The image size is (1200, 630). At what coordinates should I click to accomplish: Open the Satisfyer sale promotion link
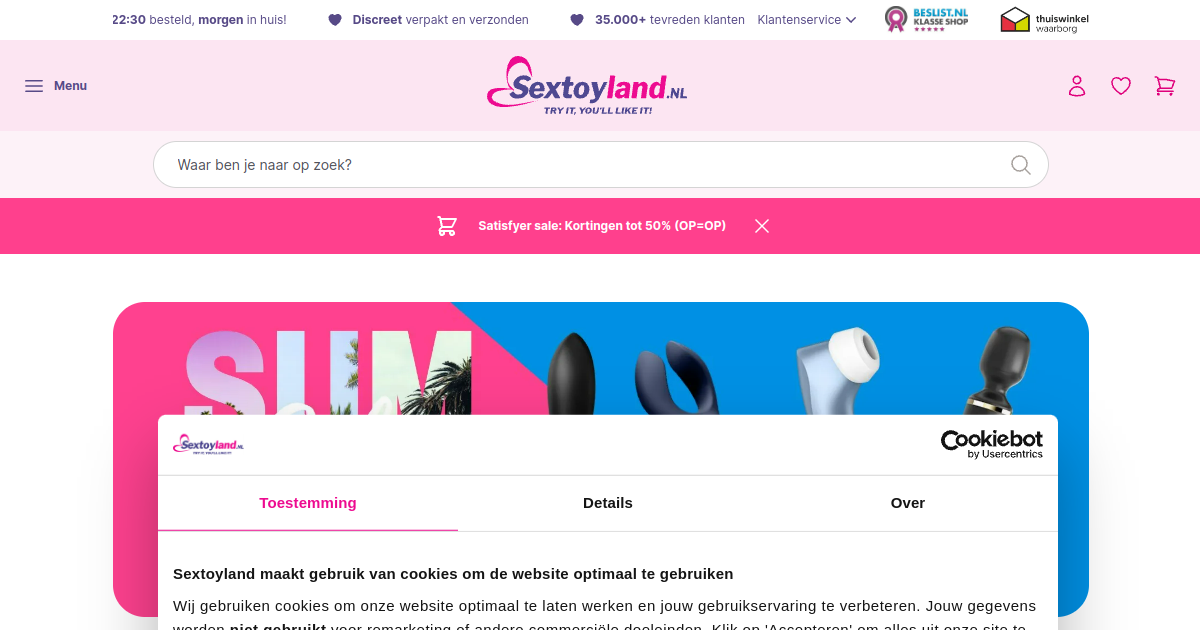pos(602,226)
